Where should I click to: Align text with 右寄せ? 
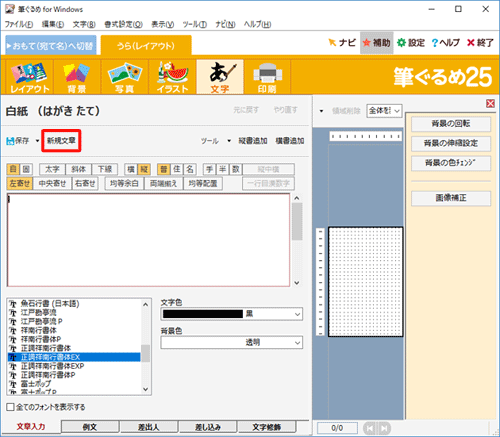click(x=85, y=183)
